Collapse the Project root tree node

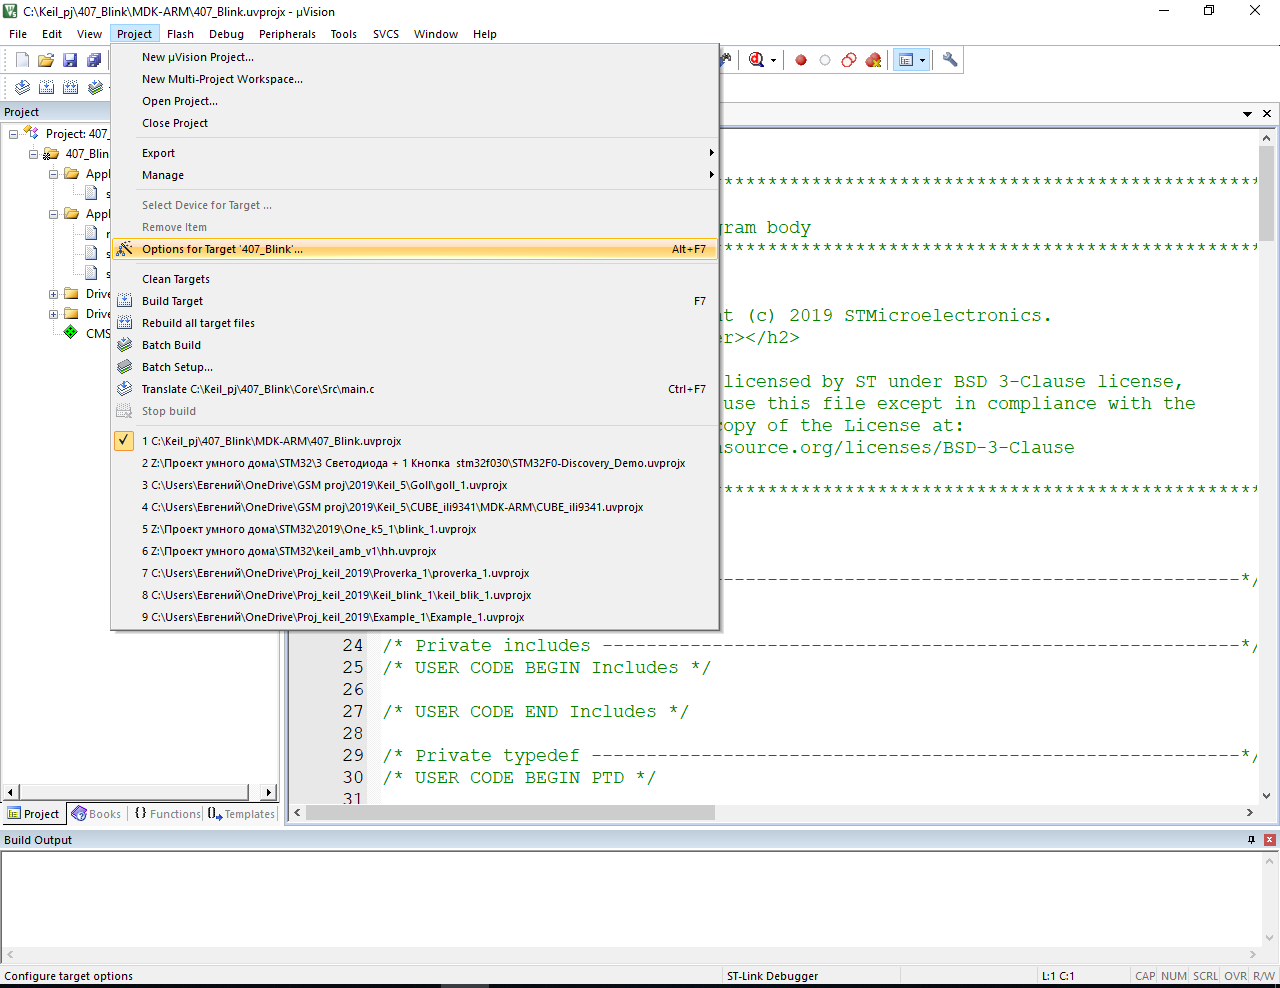14,134
